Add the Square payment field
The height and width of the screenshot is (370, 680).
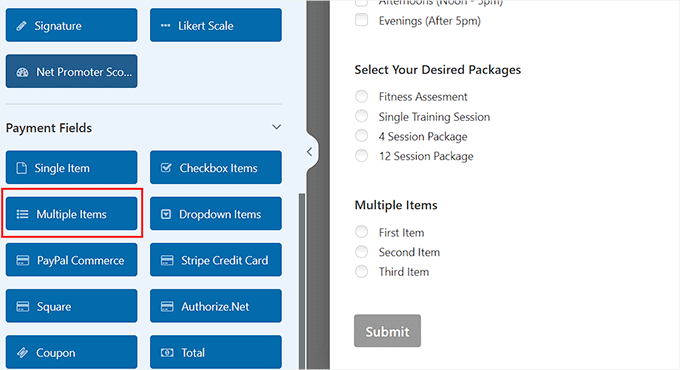72,306
